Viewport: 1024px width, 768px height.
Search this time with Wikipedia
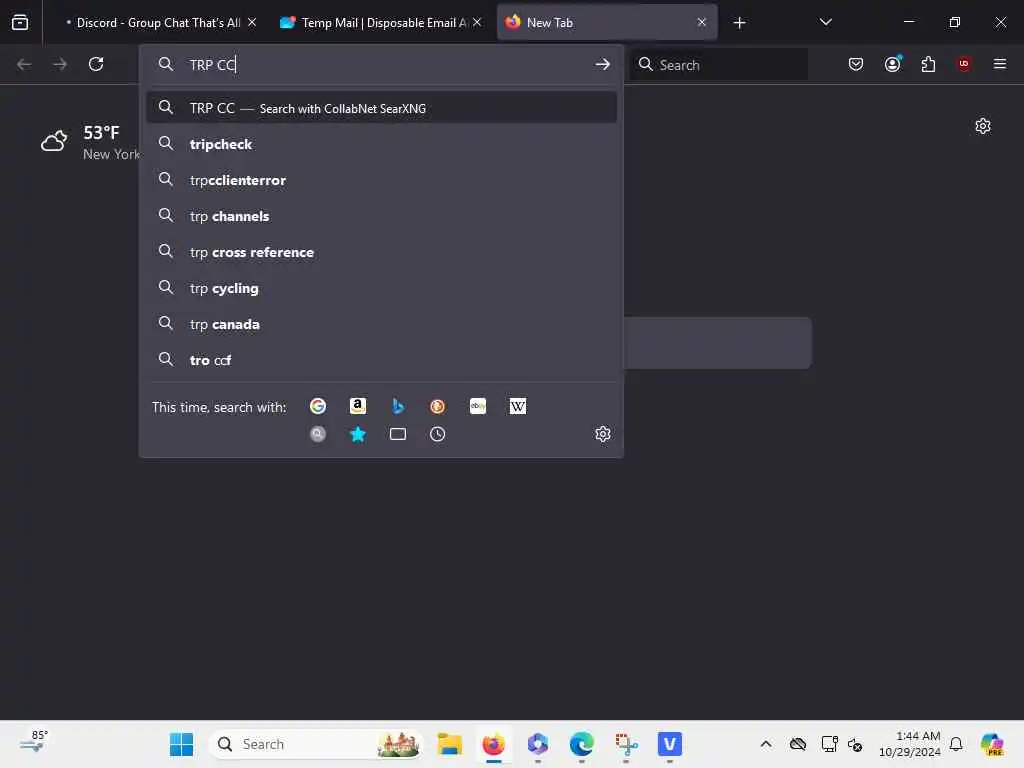(518, 406)
